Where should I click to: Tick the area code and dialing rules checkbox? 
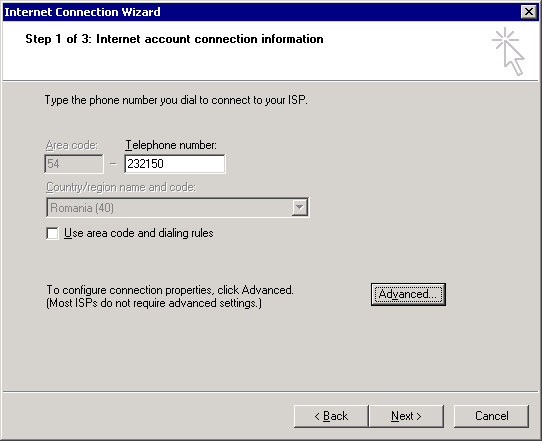pyautogui.click(x=53, y=233)
